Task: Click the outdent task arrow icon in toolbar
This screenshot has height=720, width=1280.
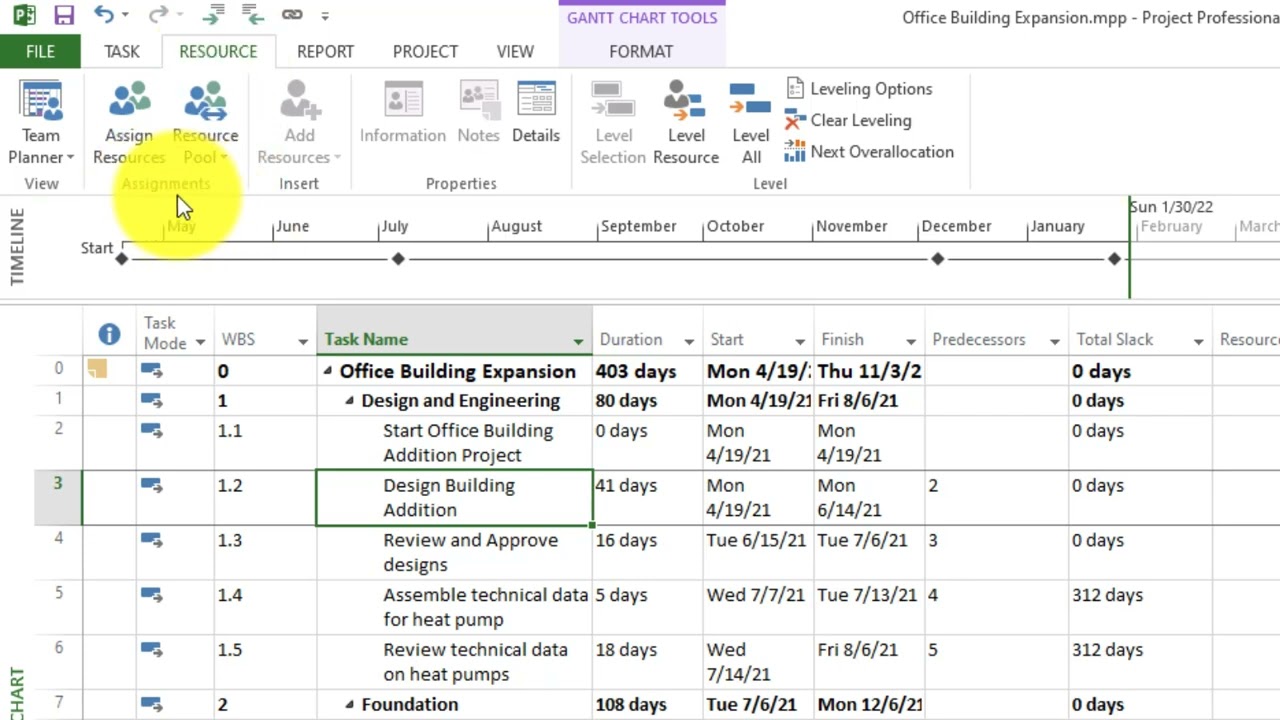Action: pos(253,15)
